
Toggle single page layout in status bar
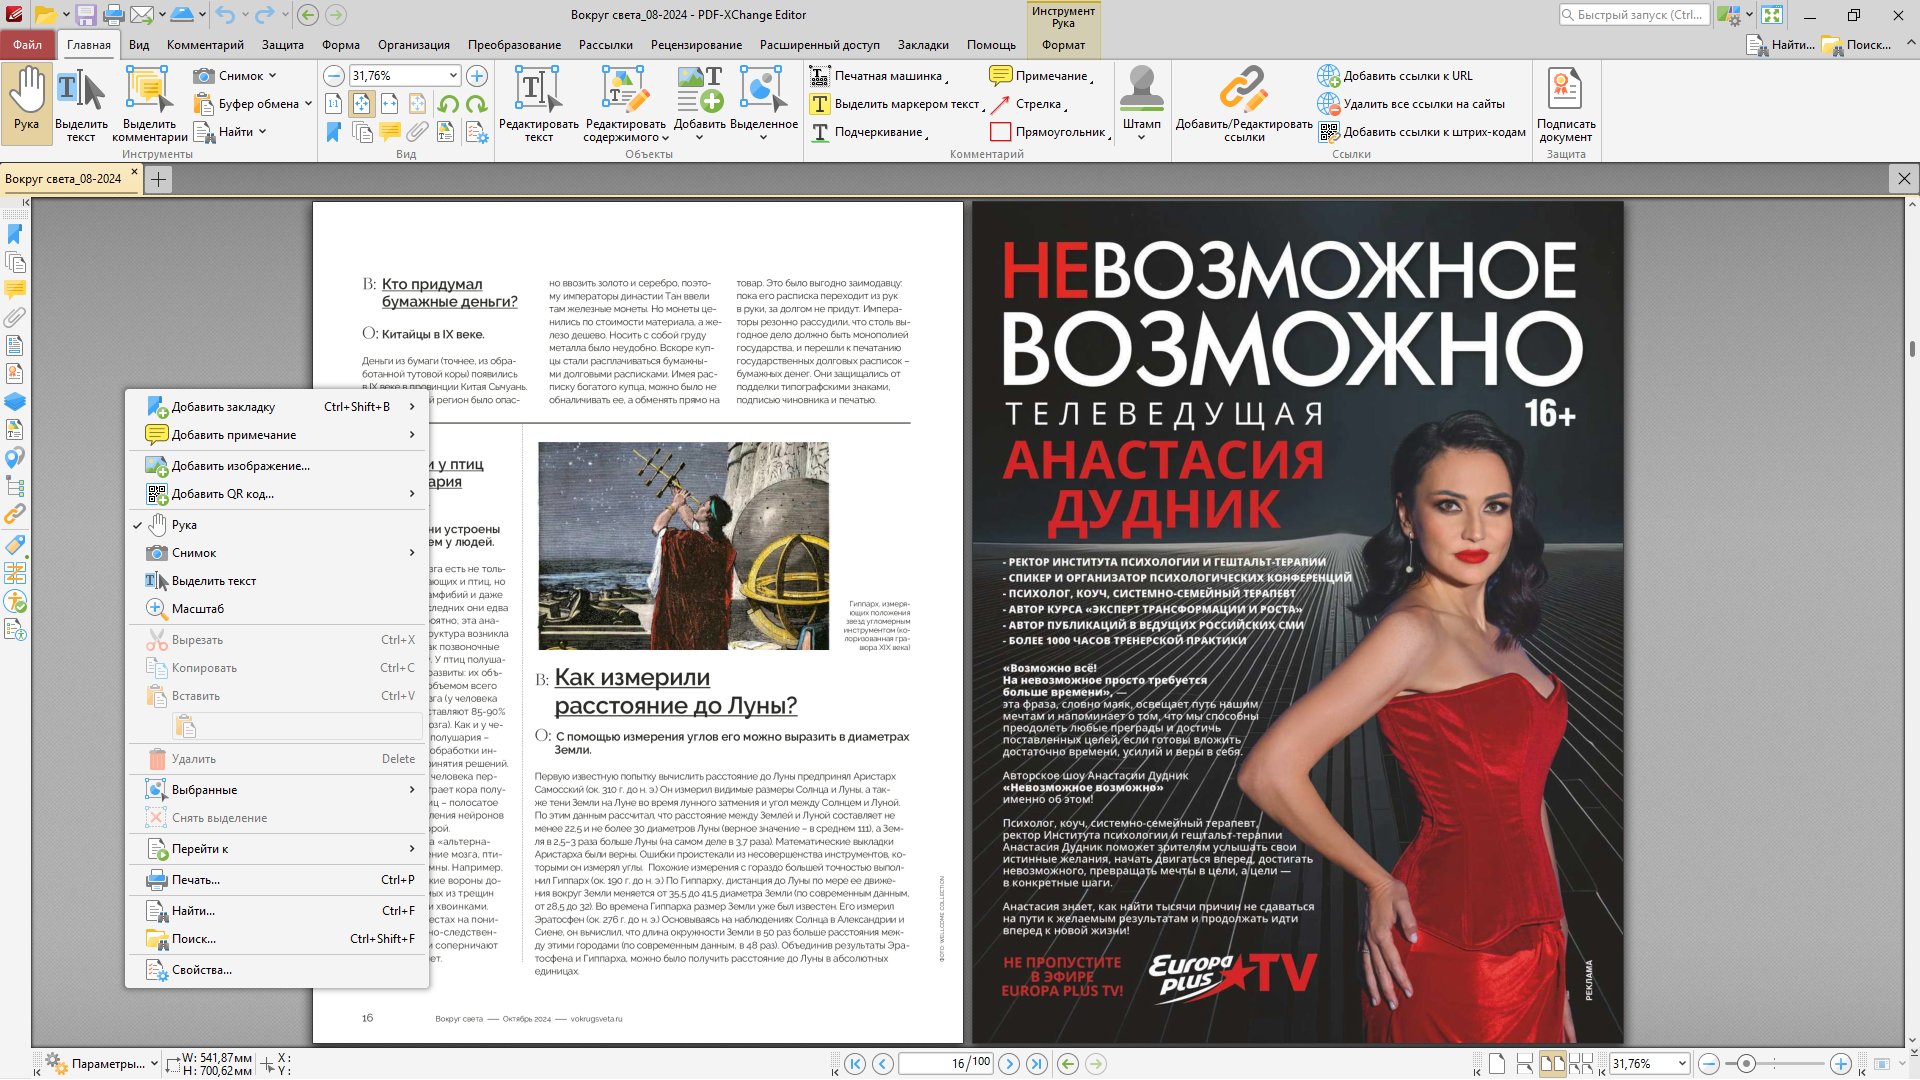click(1496, 1064)
